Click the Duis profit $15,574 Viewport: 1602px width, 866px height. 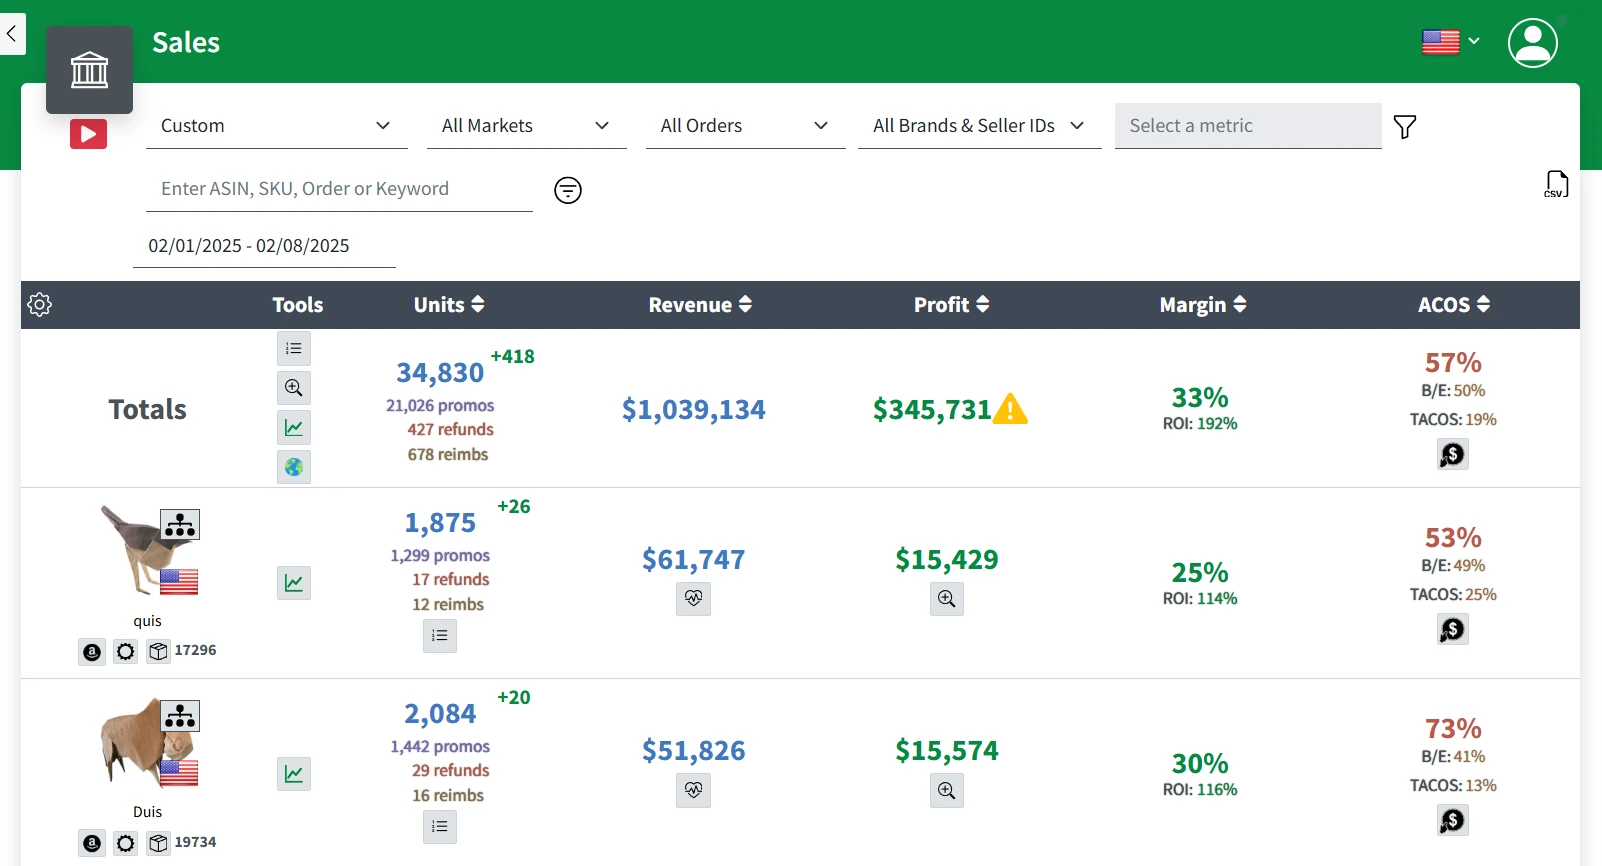coord(947,750)
